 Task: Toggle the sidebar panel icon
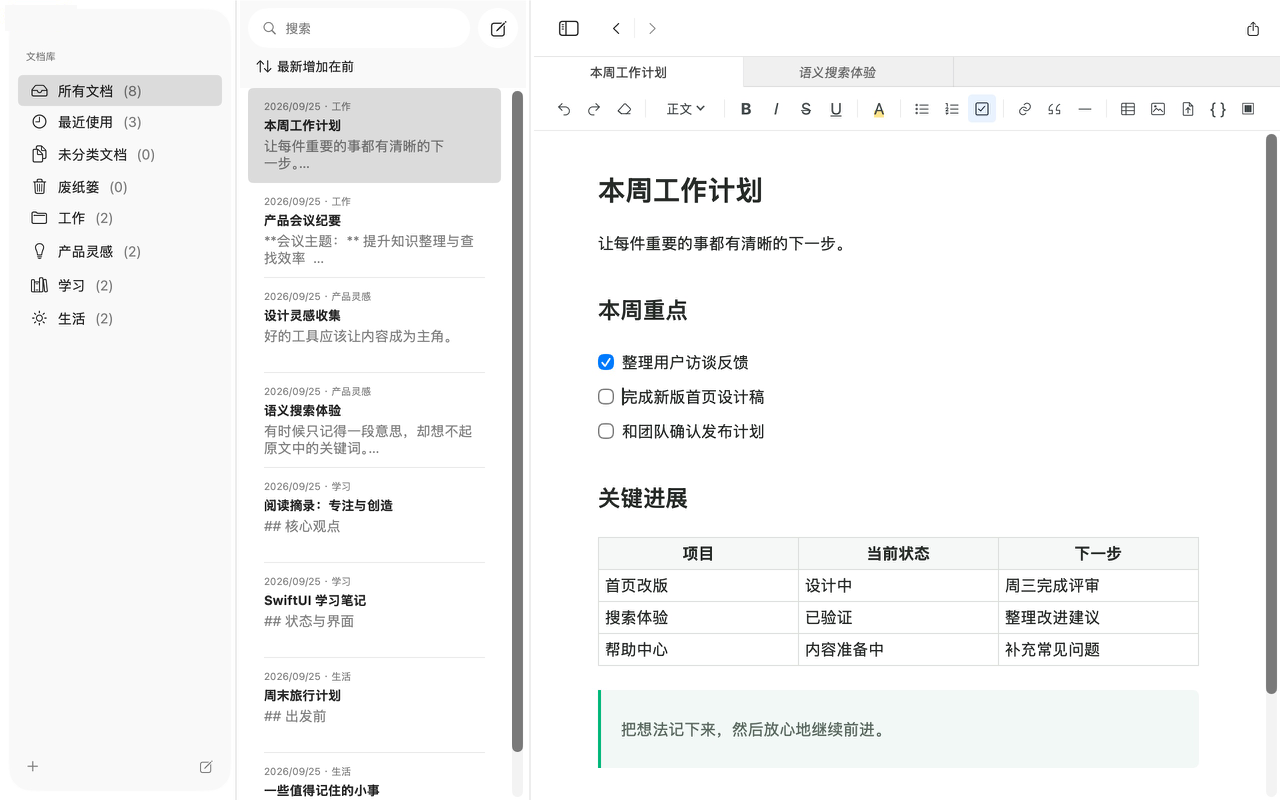569,29
